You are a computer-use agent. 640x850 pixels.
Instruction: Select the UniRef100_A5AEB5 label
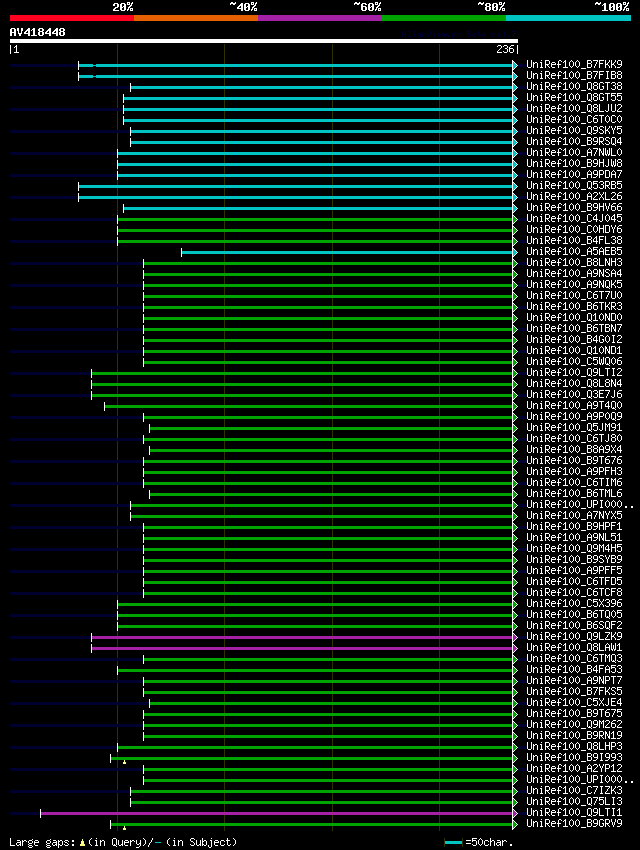coord(574,252)
